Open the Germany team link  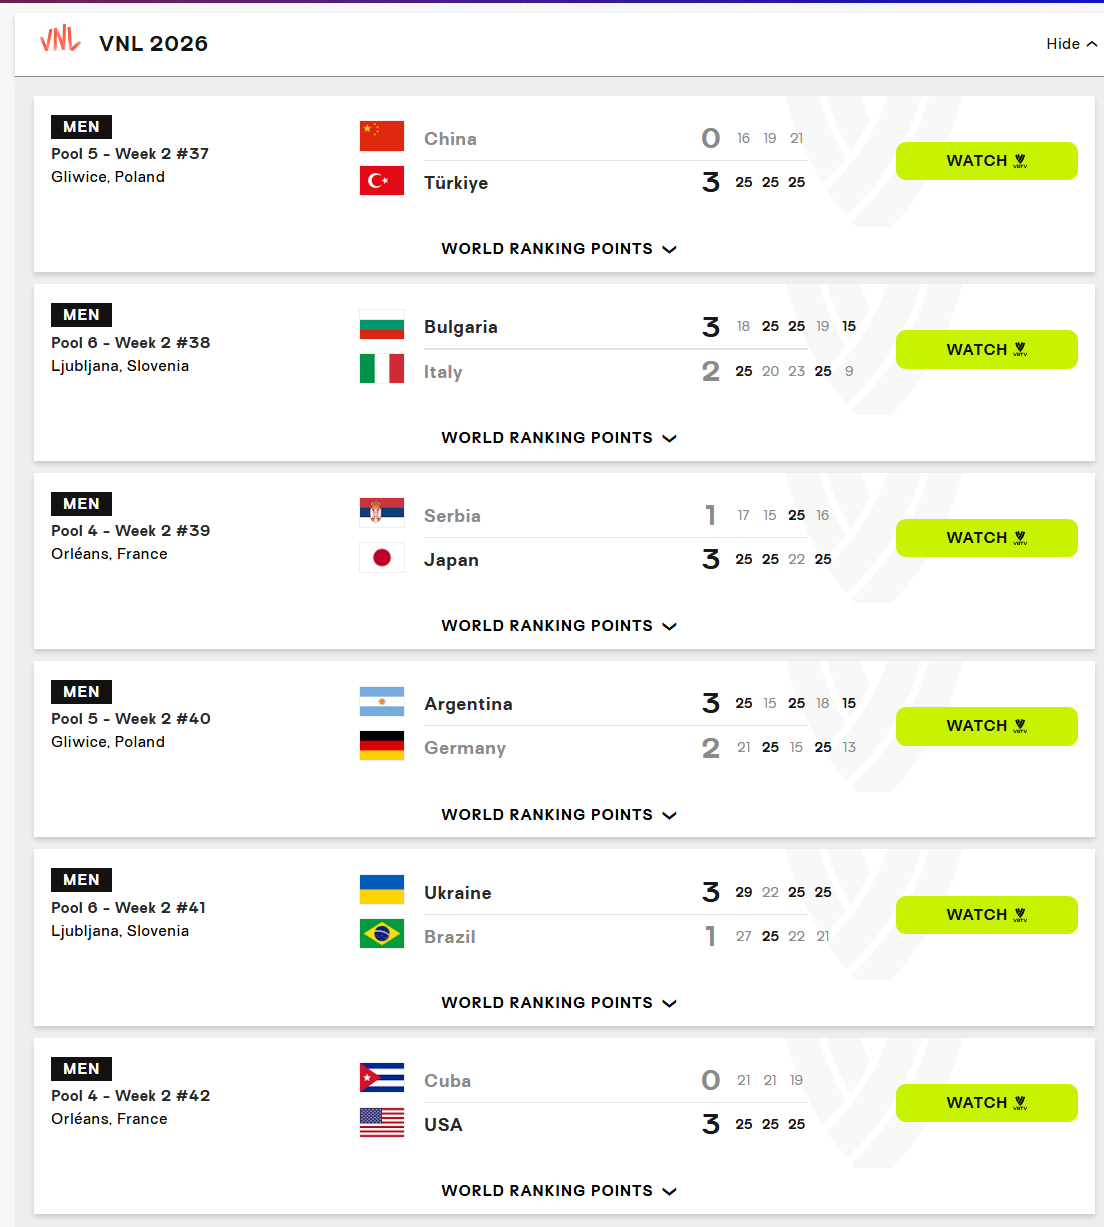tap(465, 748)
